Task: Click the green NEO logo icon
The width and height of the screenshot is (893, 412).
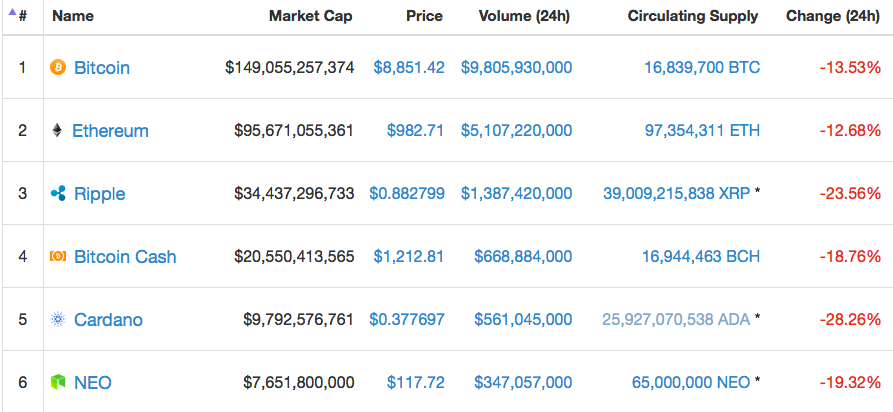Action: [58, 382]
